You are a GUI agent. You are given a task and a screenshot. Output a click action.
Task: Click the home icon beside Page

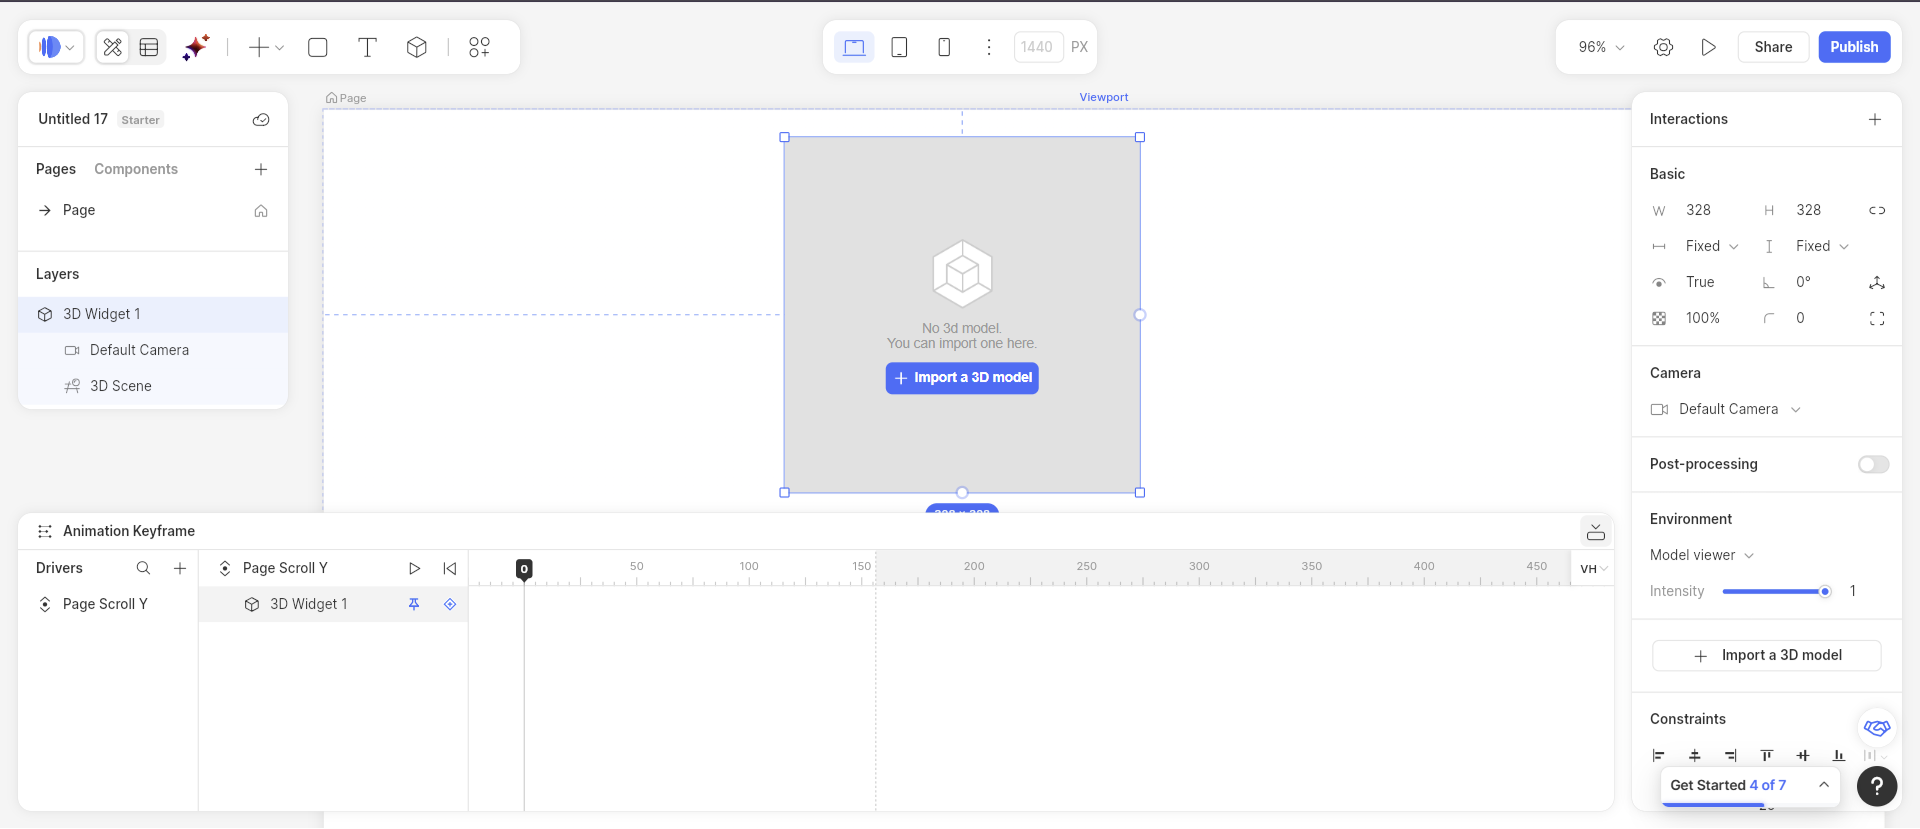click(x=261, y=210)
